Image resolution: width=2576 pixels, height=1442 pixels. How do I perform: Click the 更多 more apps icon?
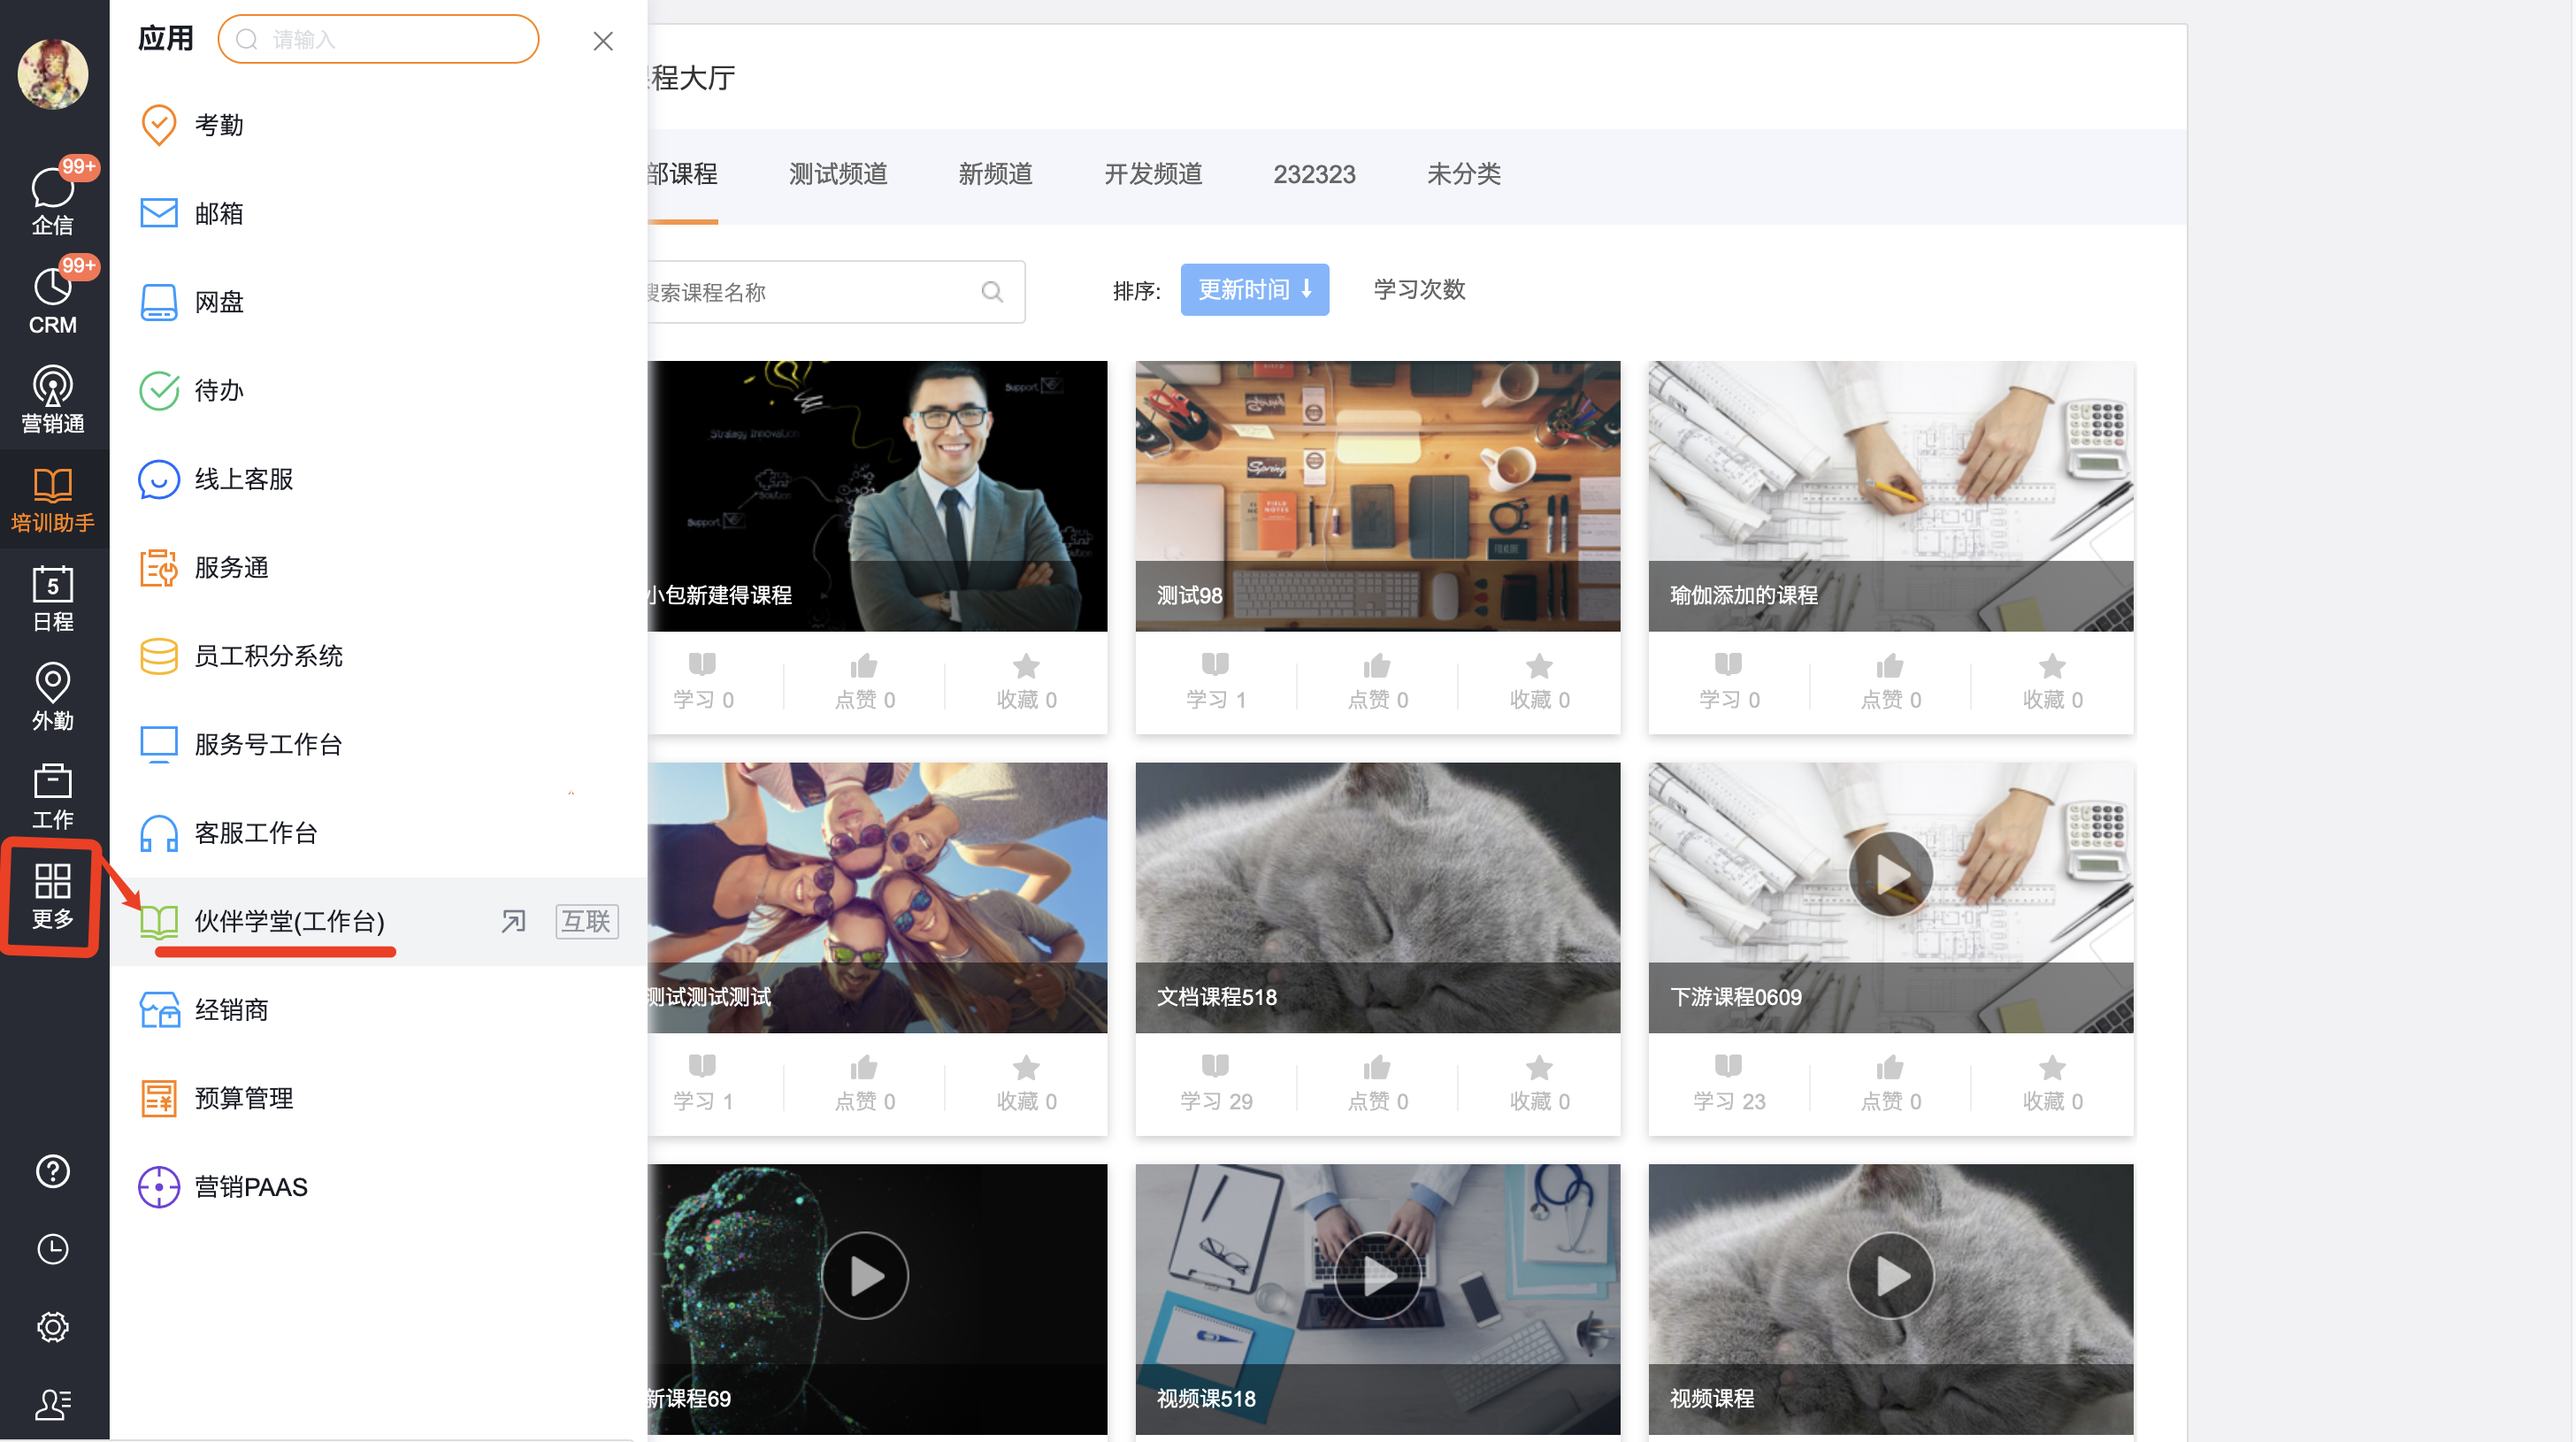pos(53,896)
